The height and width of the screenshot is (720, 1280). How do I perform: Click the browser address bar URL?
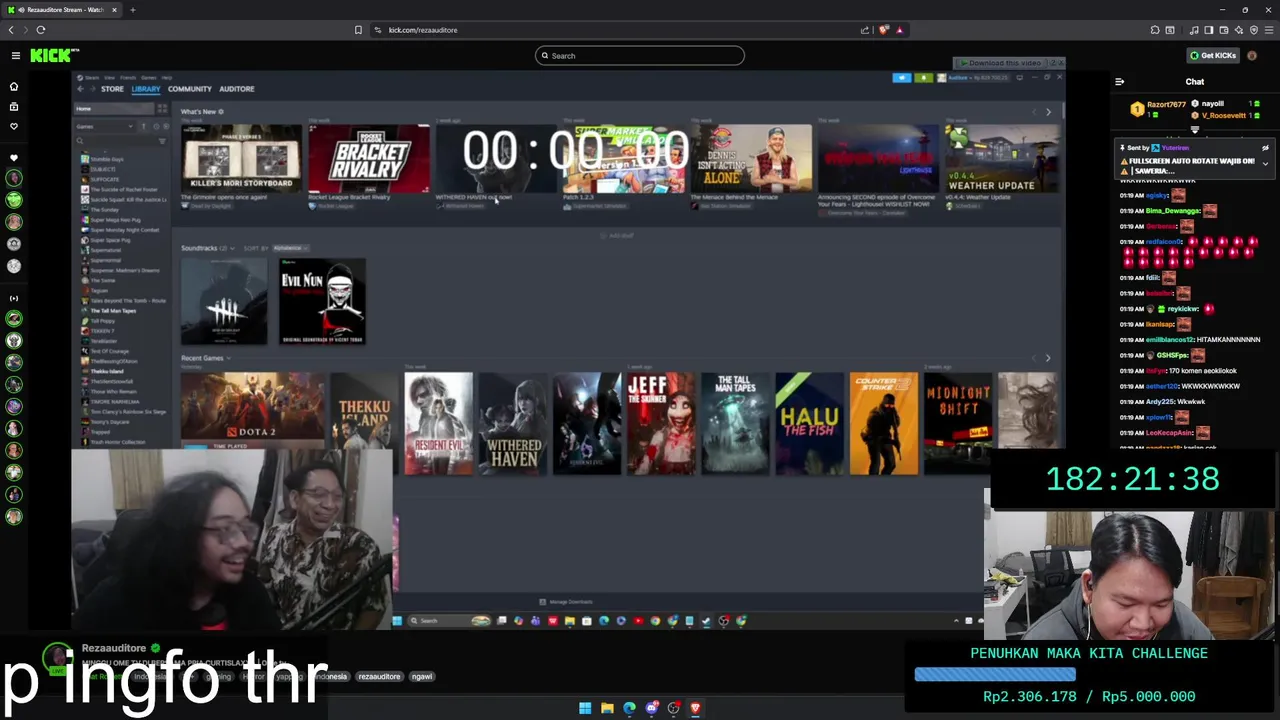(x=423, y=30)
